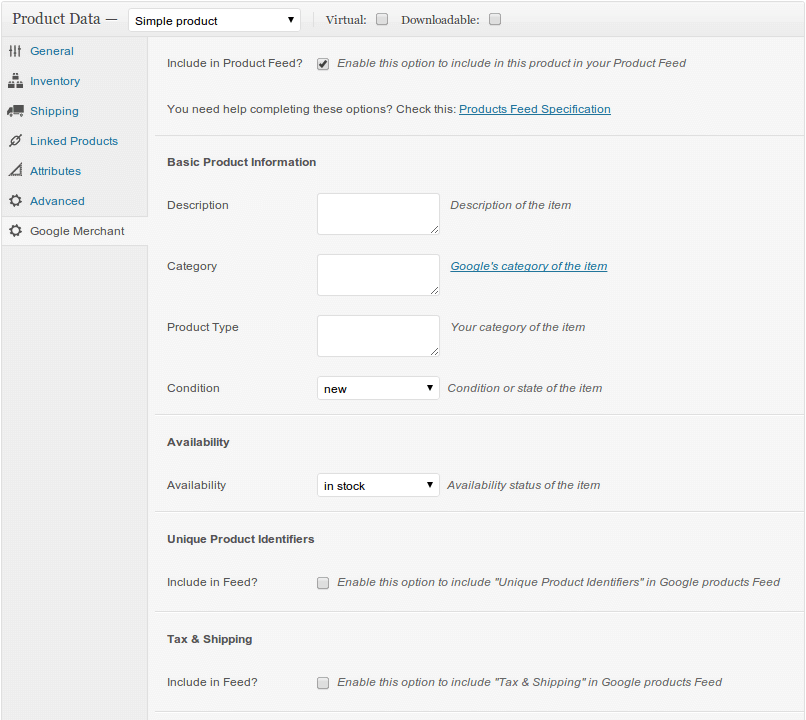Click the Advanced gear icon
This screenshot has width=806, height=720.
coord(15,201)
